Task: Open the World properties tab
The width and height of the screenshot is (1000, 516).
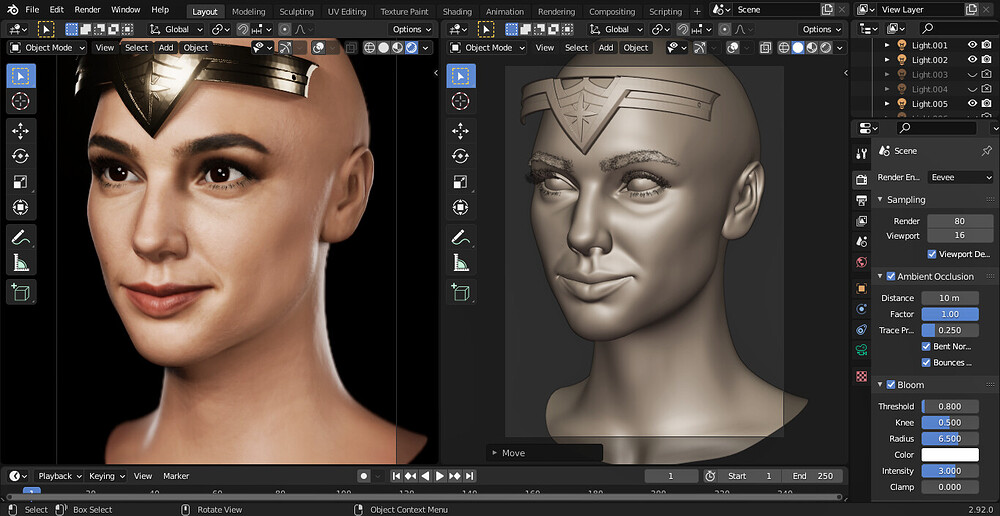Action: 862,262
